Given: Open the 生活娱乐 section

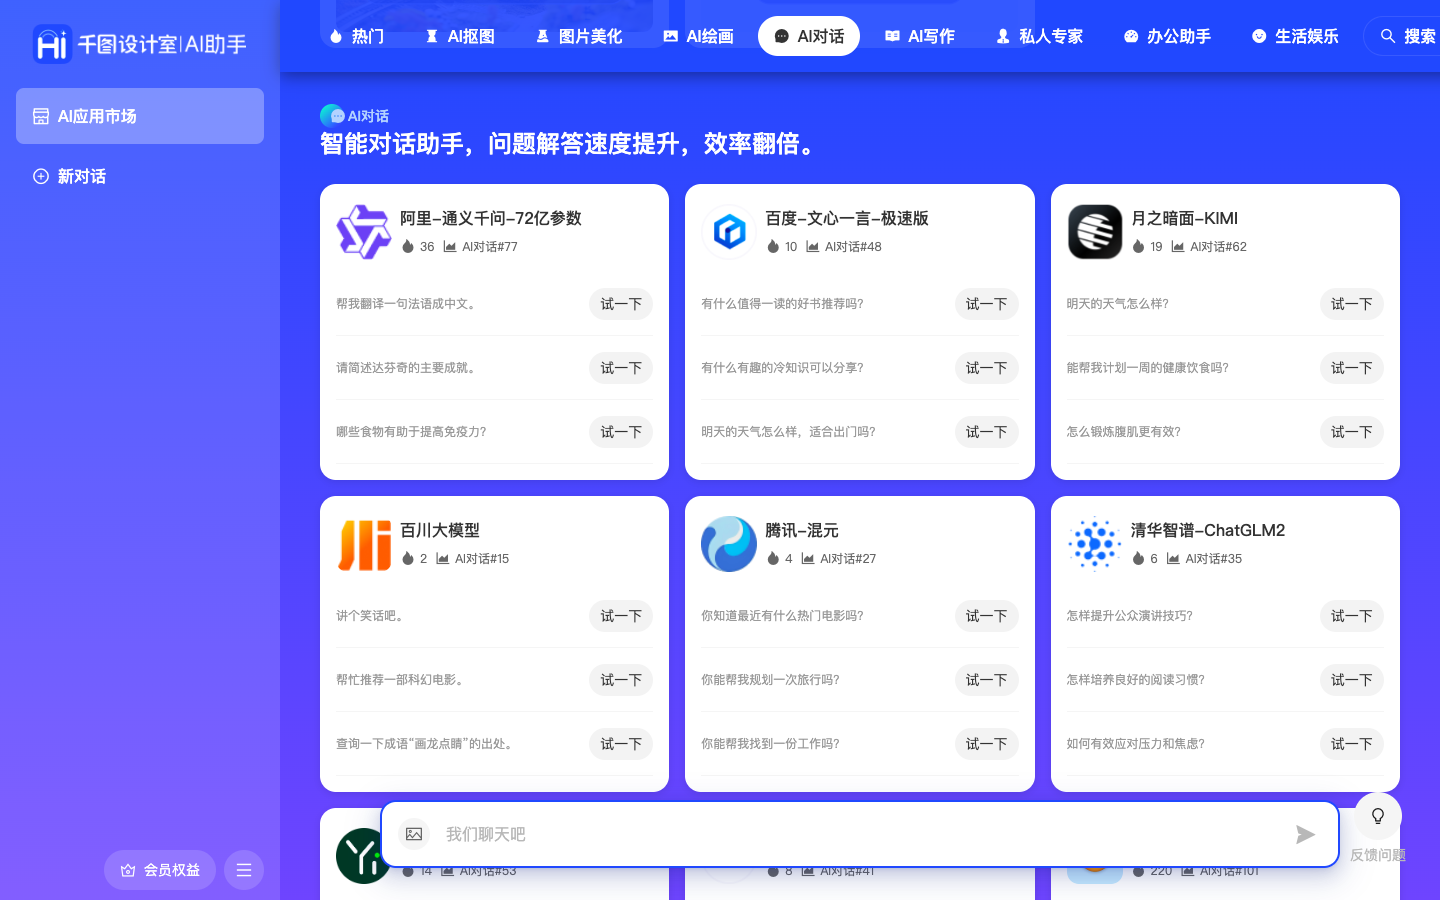Looking at the screenshot, I should pos(1295,36).
